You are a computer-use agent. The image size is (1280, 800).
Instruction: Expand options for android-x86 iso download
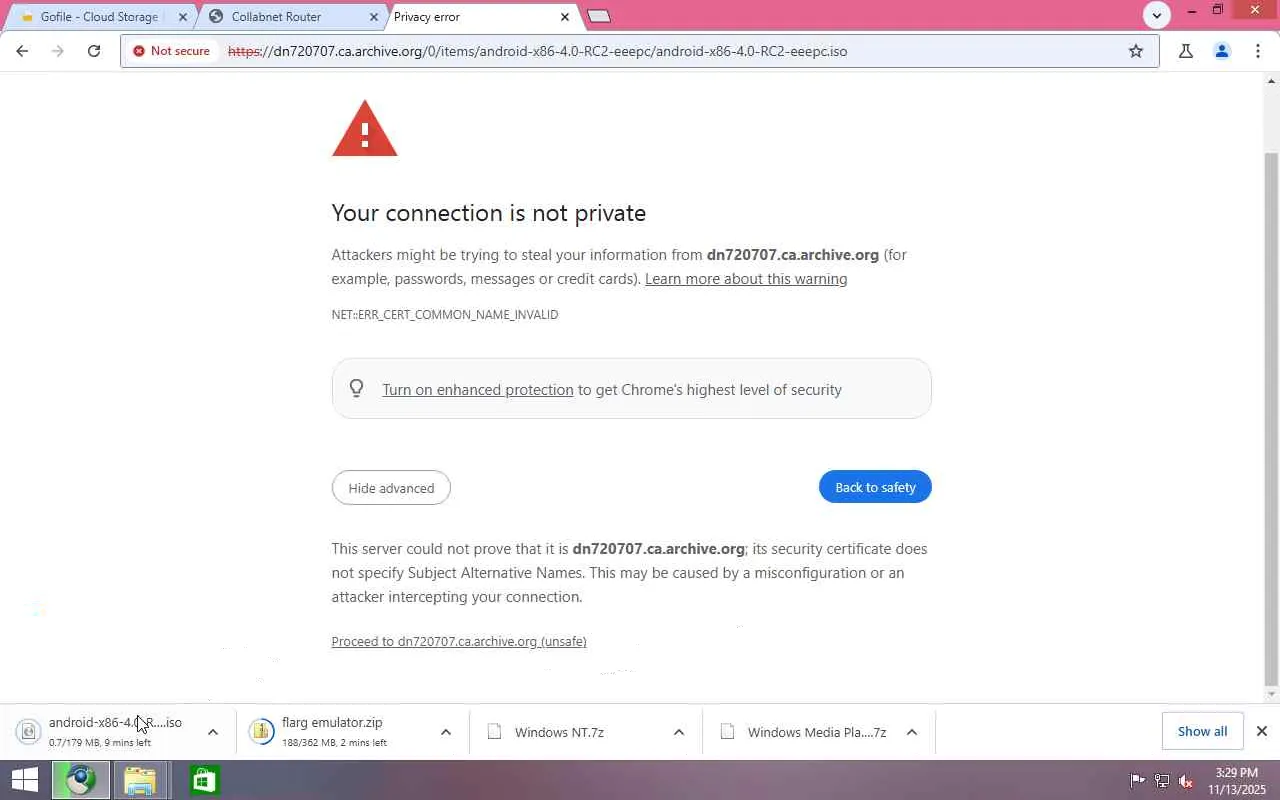[213, 732]
